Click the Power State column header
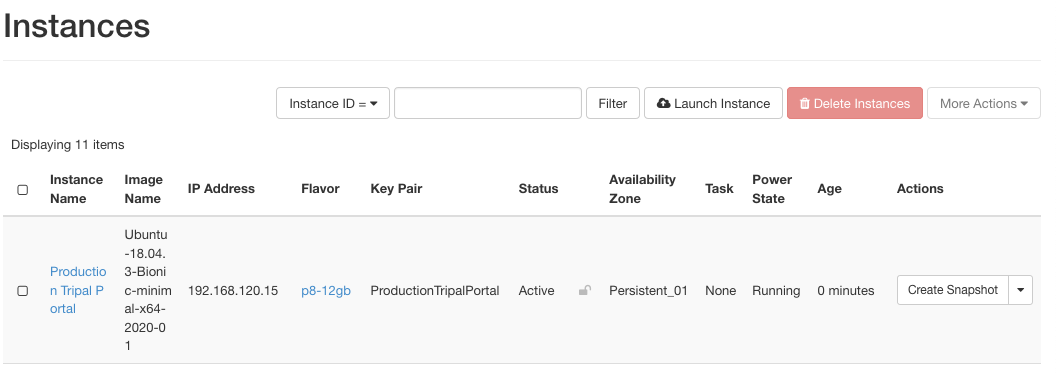Viewport: 1056px width, 373px height. [x=772, y=189]
